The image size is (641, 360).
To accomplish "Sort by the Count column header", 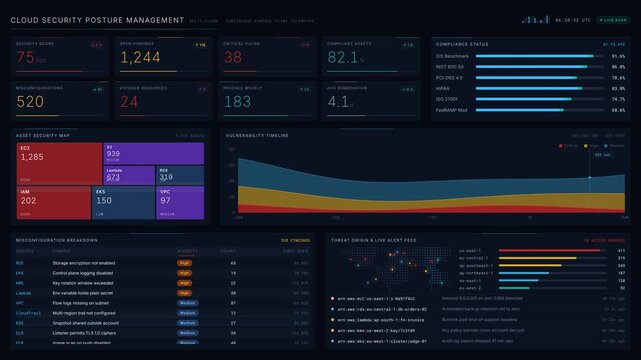I will pos(228,251).
